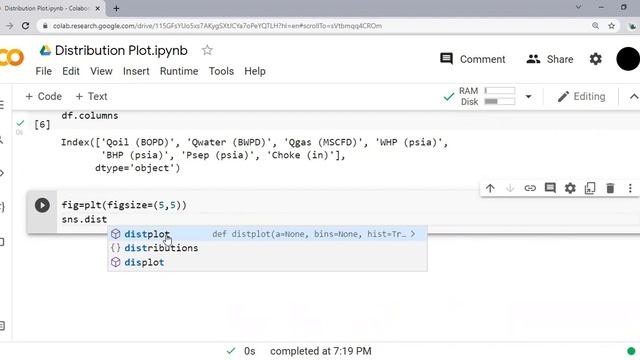640x360 pixels.
Task: Open the Runtime menu
Action: [x=179, y=71]
